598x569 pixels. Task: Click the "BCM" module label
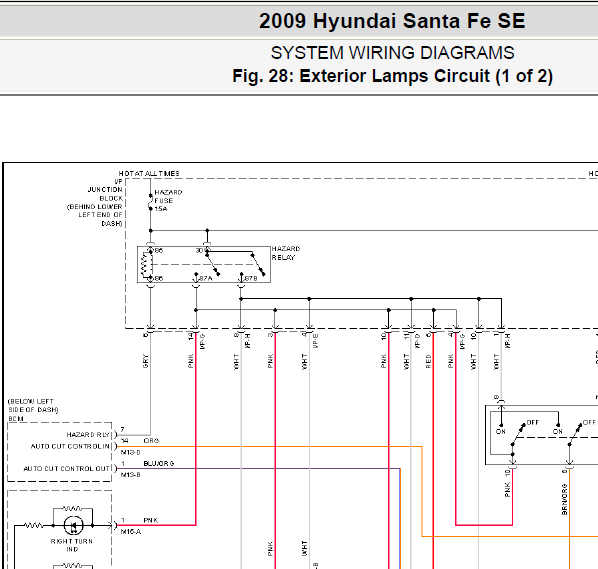pyautogui.click(x=16, y=419)
